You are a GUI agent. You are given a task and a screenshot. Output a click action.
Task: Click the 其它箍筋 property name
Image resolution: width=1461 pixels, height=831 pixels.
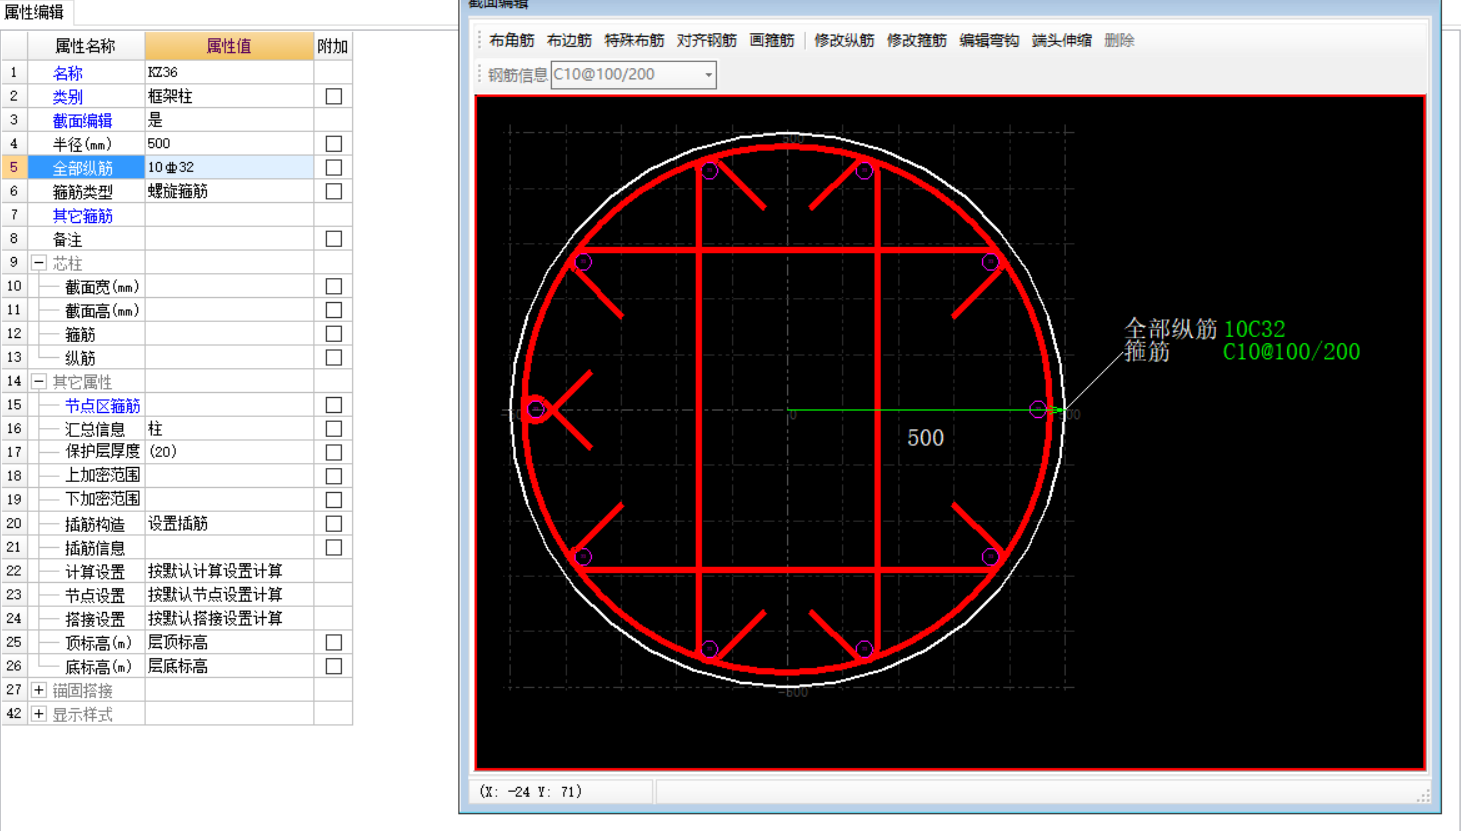pos(83,216)
